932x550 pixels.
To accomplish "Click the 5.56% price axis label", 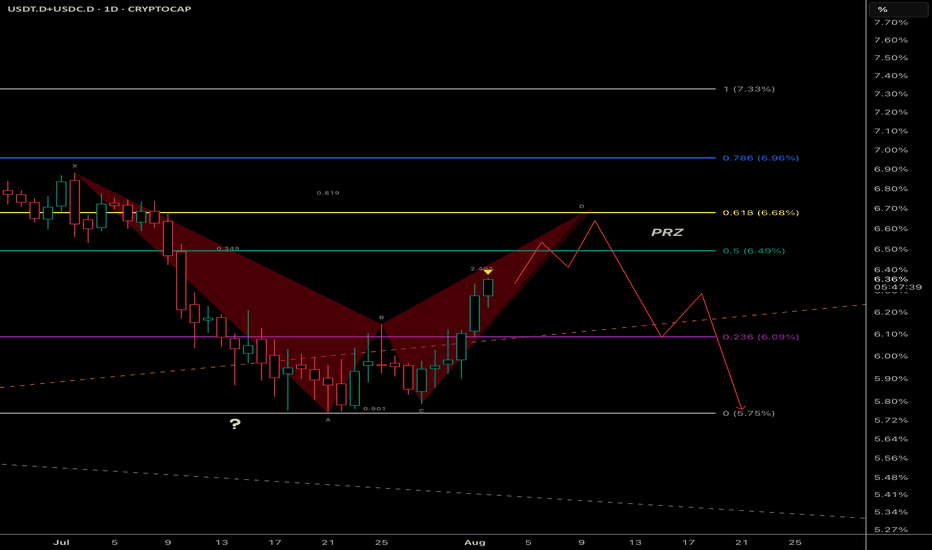I will (891, 458).
